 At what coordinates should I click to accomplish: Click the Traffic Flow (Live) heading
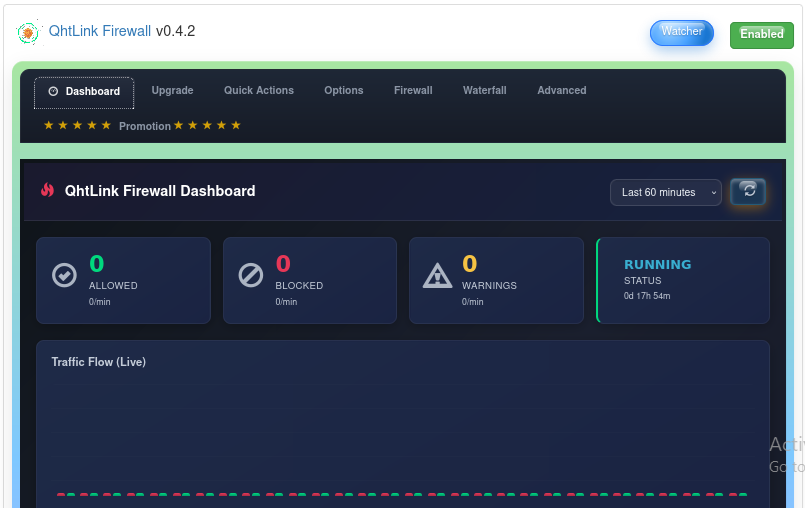click(x=99, y=362)
